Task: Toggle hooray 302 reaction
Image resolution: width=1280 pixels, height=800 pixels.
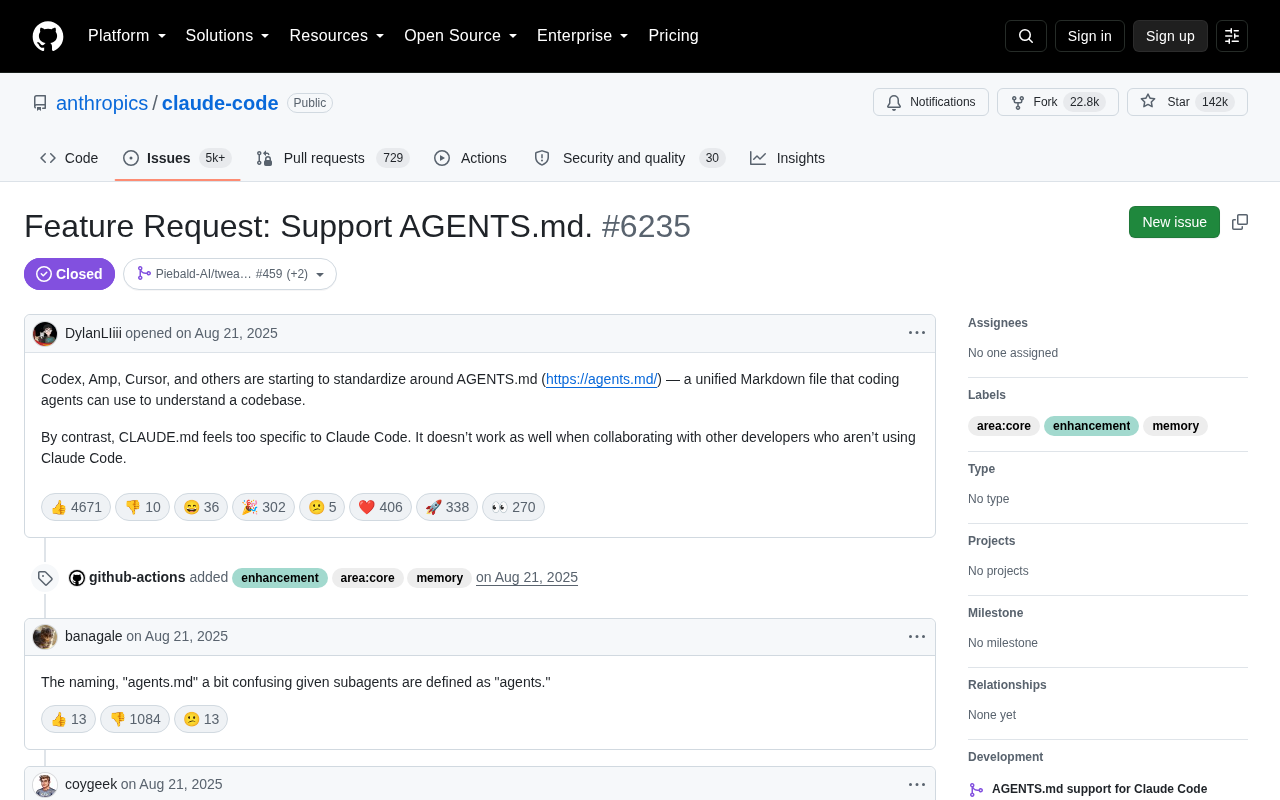Action: pyautogui.click(x=263, y=507)
